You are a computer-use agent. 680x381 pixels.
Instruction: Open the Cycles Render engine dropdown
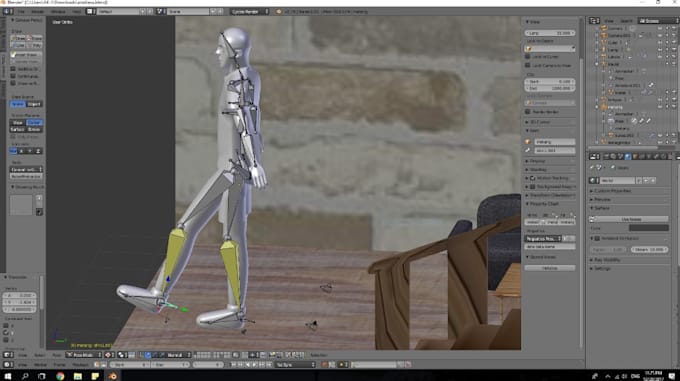click(x=250, y=12)
